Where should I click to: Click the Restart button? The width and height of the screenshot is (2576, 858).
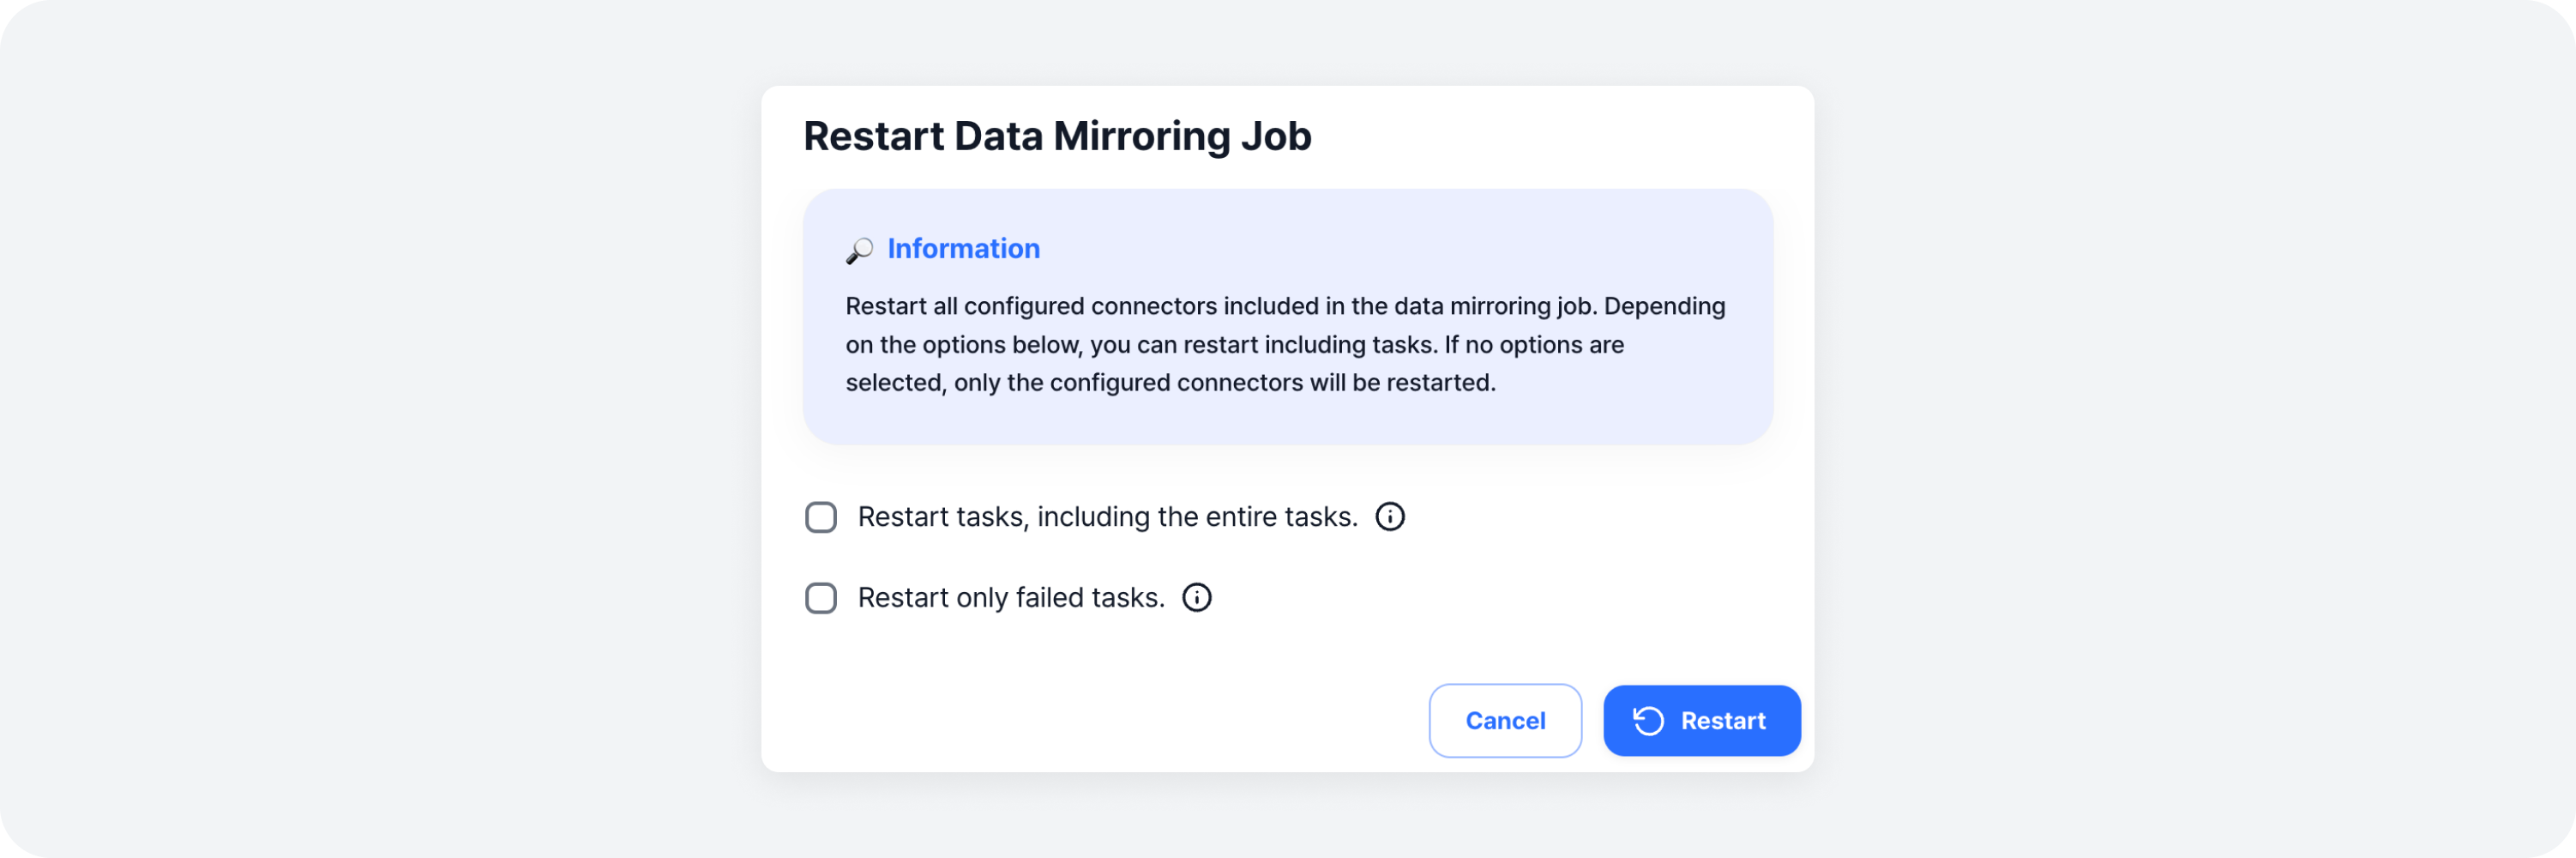tap(1701, 720)
